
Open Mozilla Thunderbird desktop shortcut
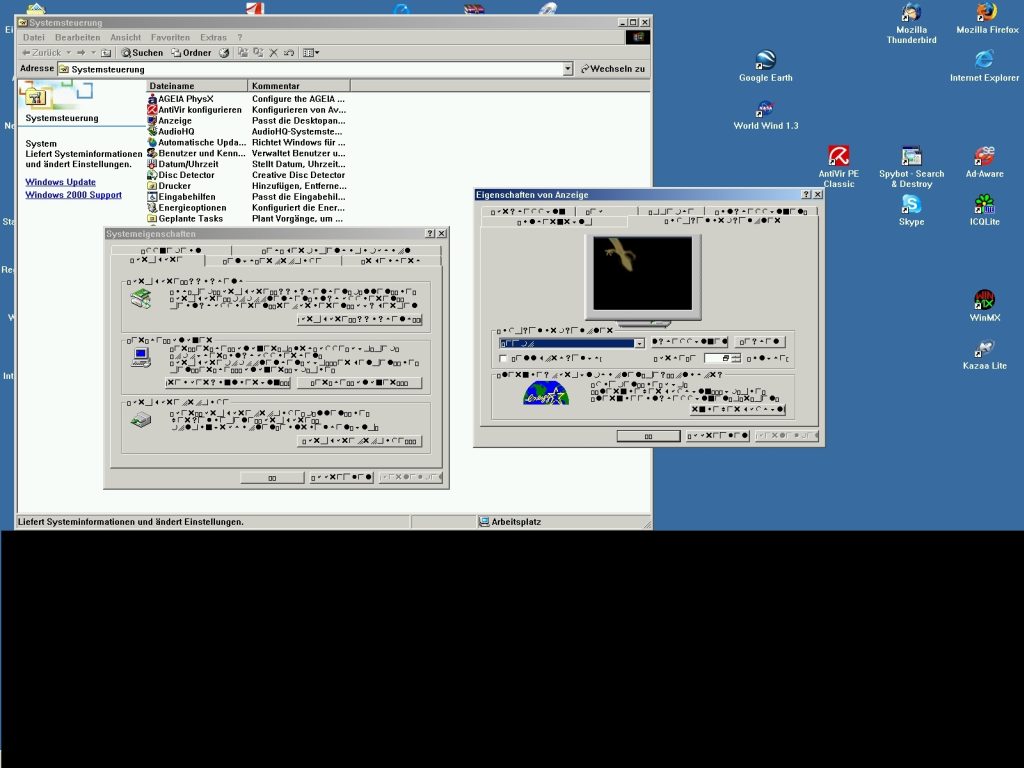tap(911, 24)
